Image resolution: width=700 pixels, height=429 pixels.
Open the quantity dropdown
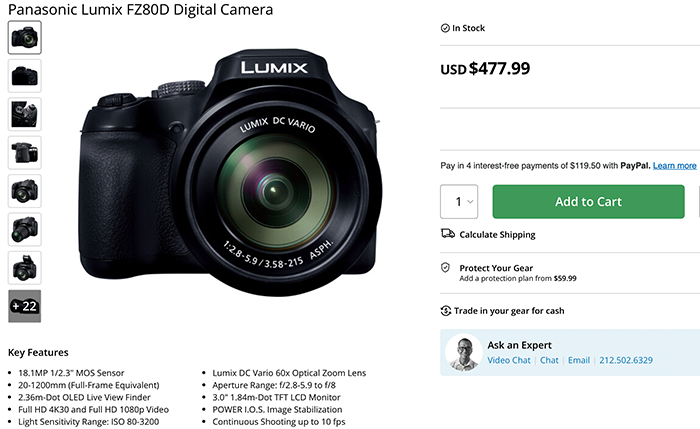click(459, 201)
